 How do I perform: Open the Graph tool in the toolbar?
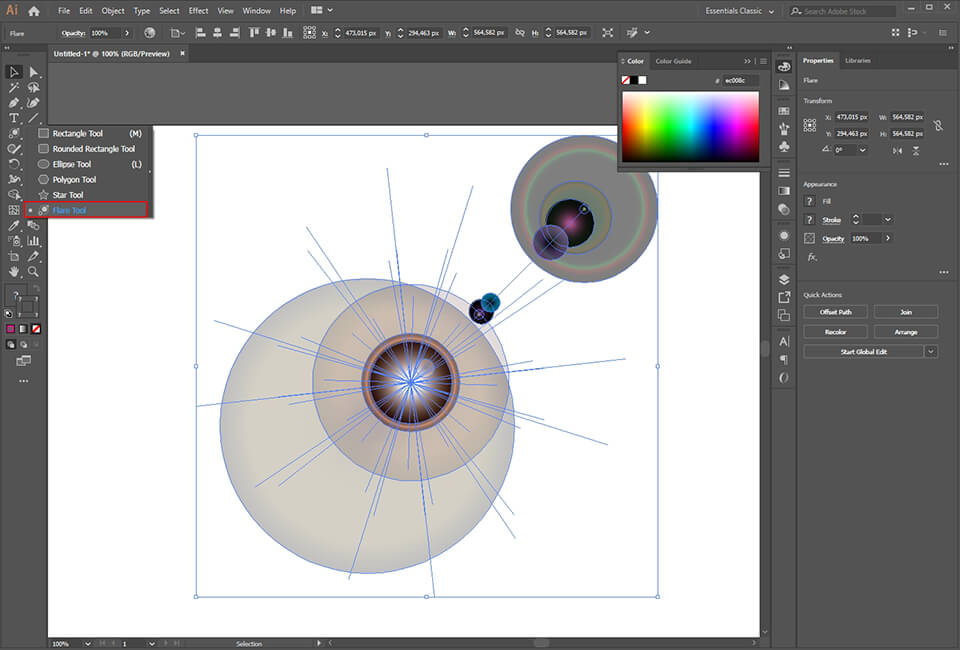pyautogui.click(x=34, y=242)
